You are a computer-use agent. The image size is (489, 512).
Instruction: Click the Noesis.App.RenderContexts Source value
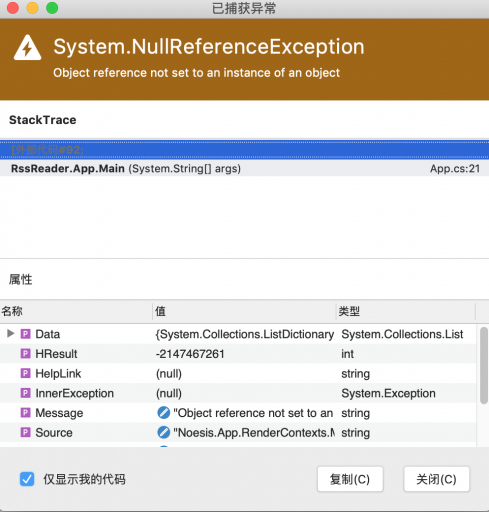point(254,433)
